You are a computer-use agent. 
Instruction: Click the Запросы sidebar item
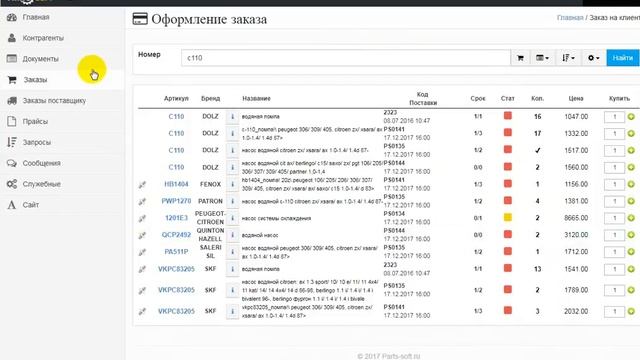(37, 142)
